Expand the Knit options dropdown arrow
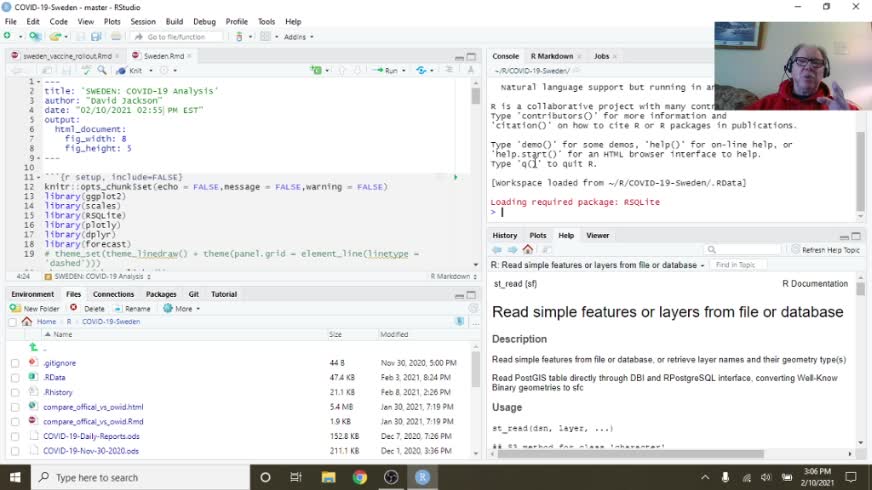The width and height of the screenshot is (872, 490). [x=151, y=71]
